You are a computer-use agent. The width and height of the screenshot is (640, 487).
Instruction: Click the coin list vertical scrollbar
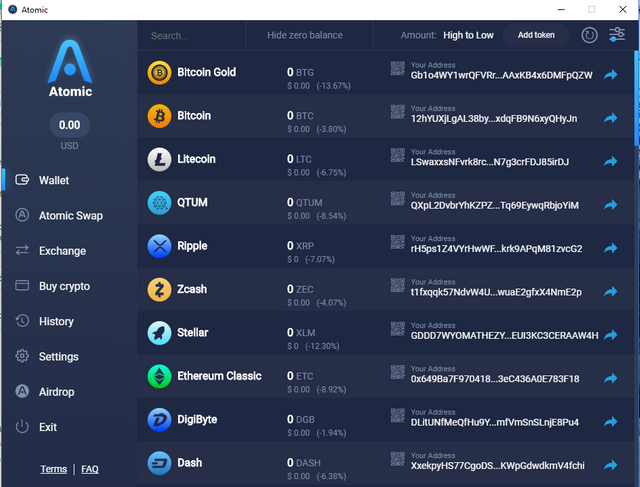[636, 98]
